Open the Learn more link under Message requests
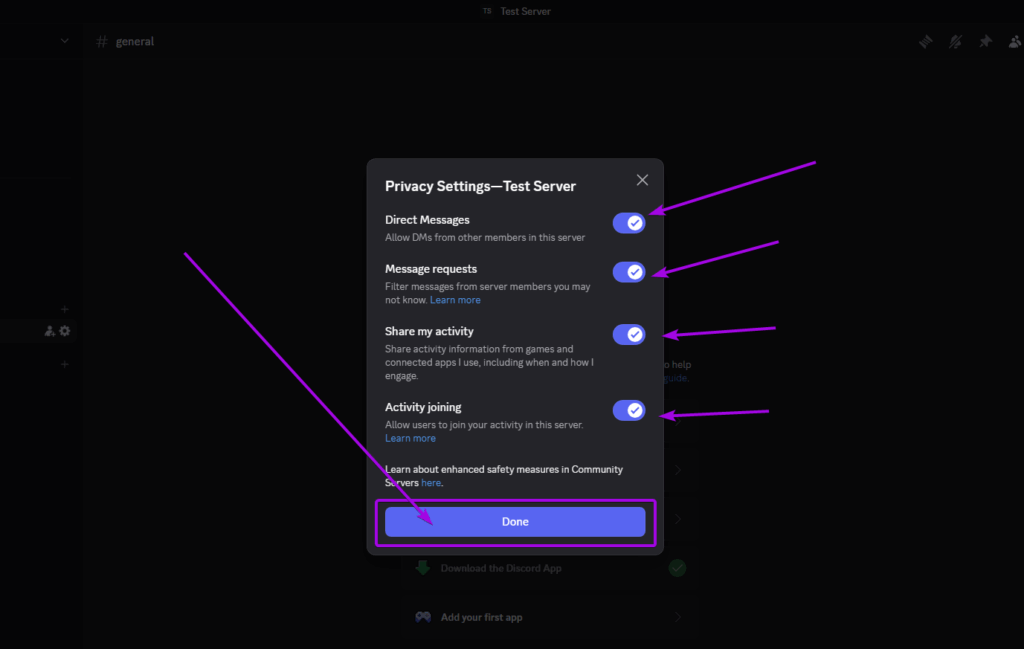1024x649 pixels. point(455,299)
